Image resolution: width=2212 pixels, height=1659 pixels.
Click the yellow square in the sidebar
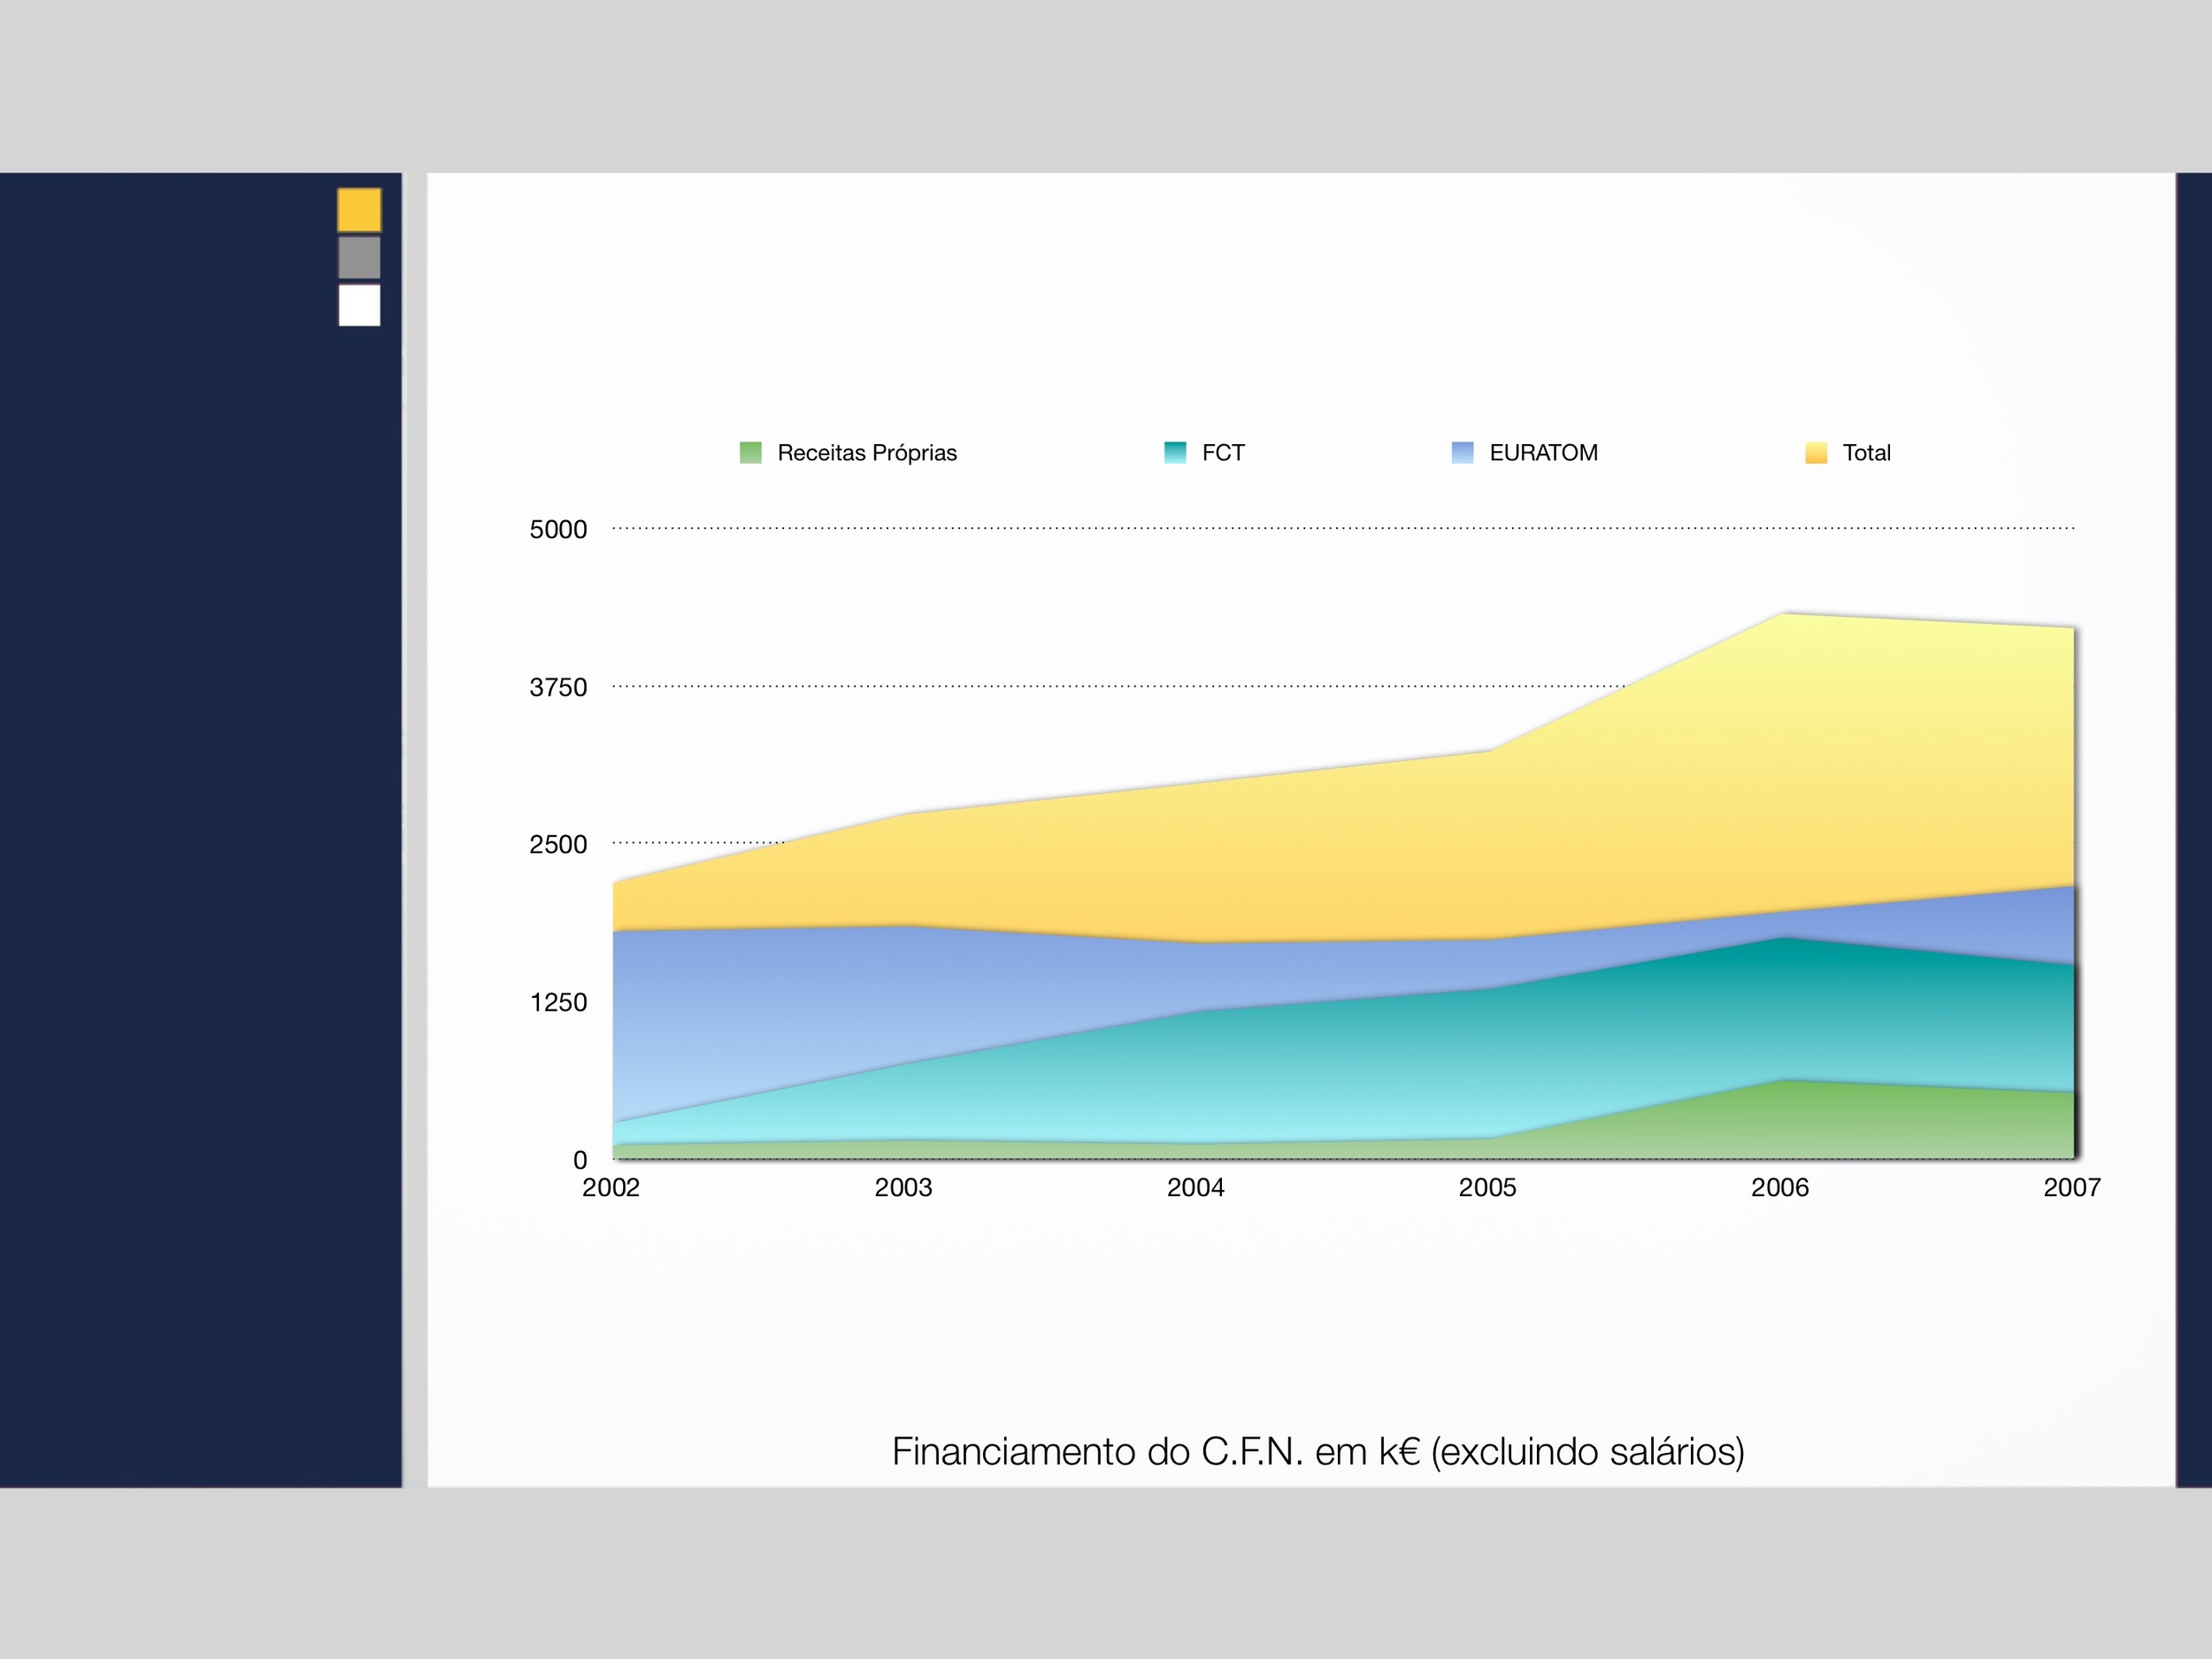pyautogui.click(x=359, y=210)
